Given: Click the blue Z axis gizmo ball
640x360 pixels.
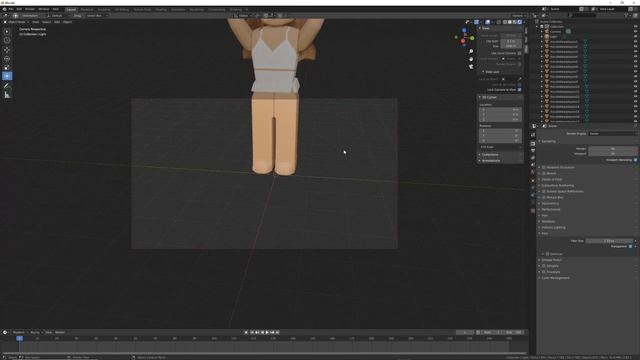Looking at the screenshot, I should 464,31.
